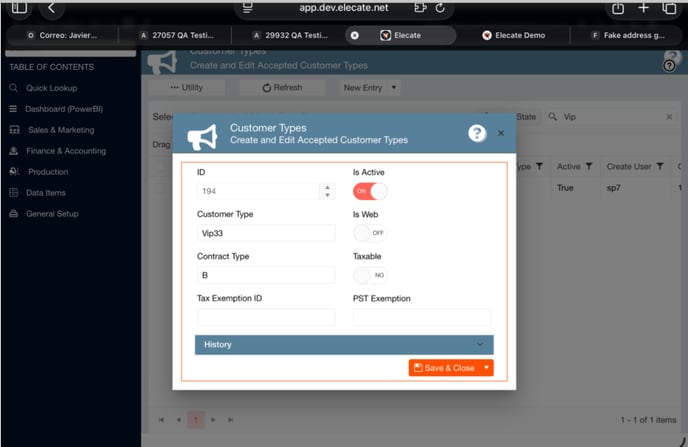Open the New Entry dropdown arrow

tap(395, 88)
